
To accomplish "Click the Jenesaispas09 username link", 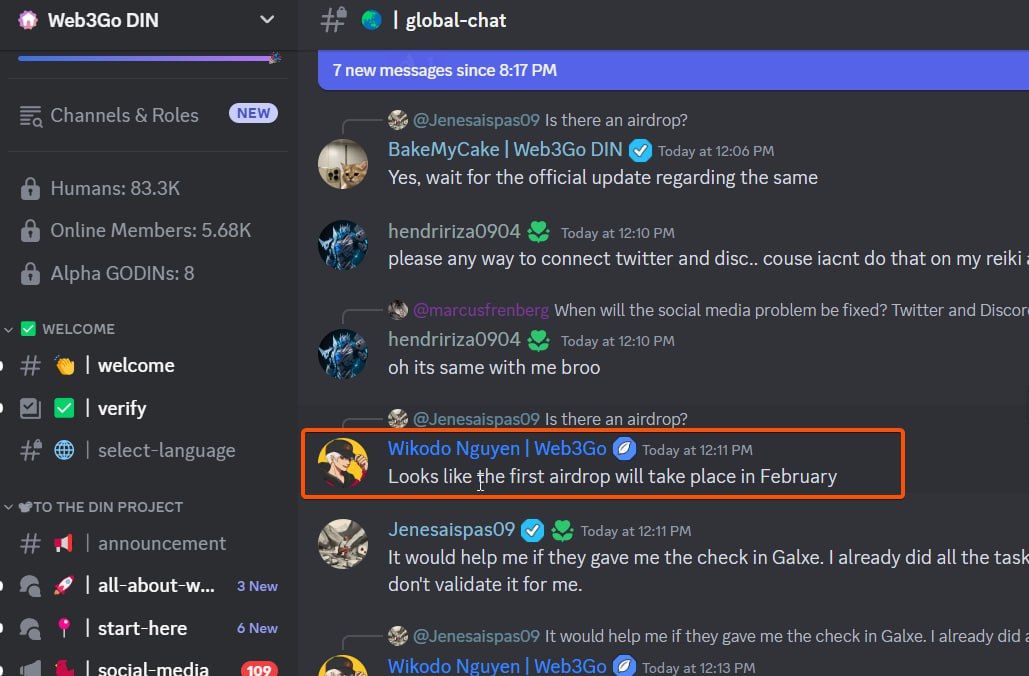I will pyautogui.click(x=451, y=530).
